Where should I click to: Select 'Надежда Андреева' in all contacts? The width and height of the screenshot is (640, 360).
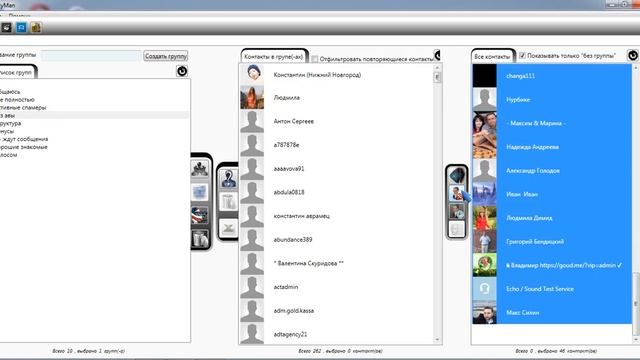(552, 147)
